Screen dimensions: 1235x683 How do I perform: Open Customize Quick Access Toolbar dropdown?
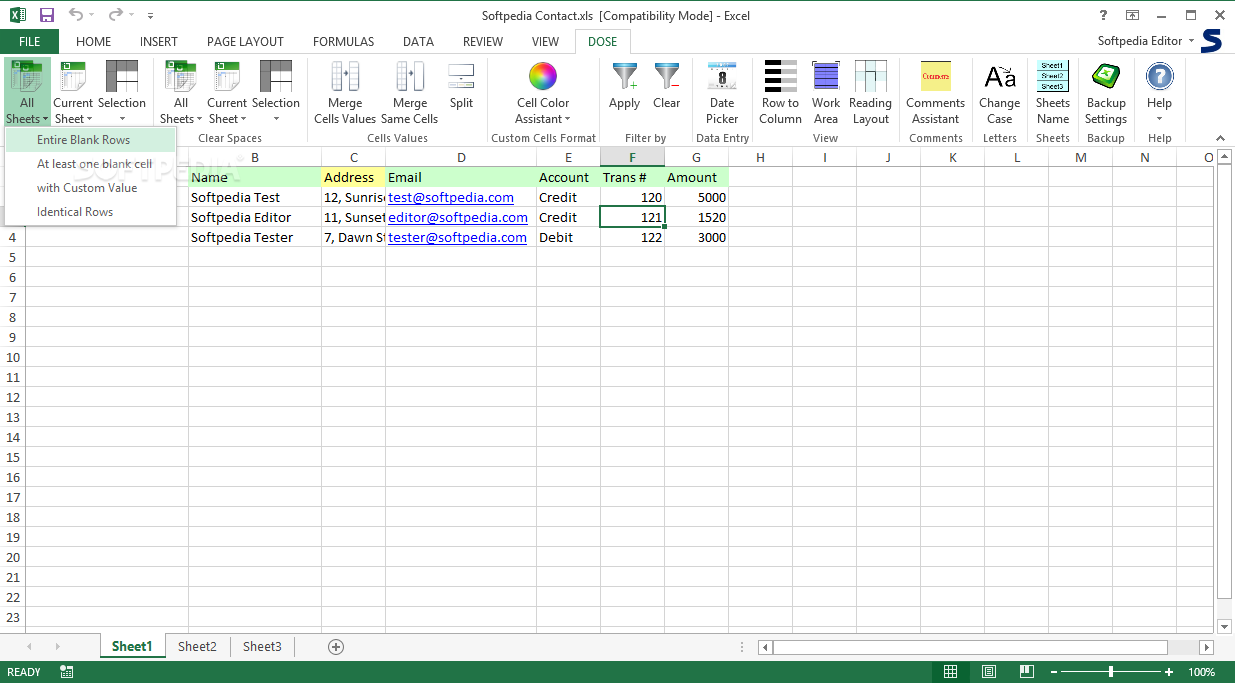click(x=150, y=16)
